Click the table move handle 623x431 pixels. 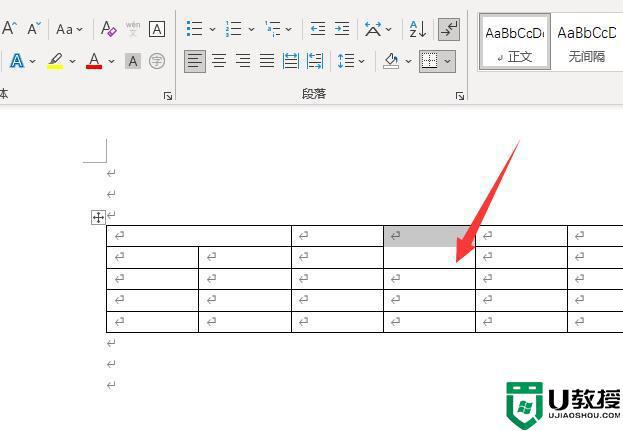point(98,217)
